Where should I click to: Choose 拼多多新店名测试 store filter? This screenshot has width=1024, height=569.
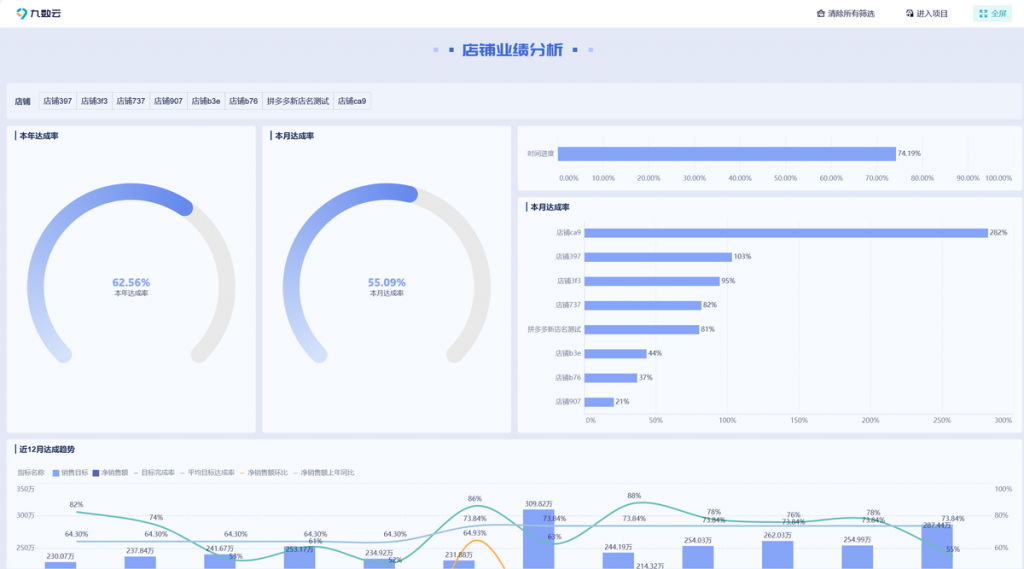point(297,101)
